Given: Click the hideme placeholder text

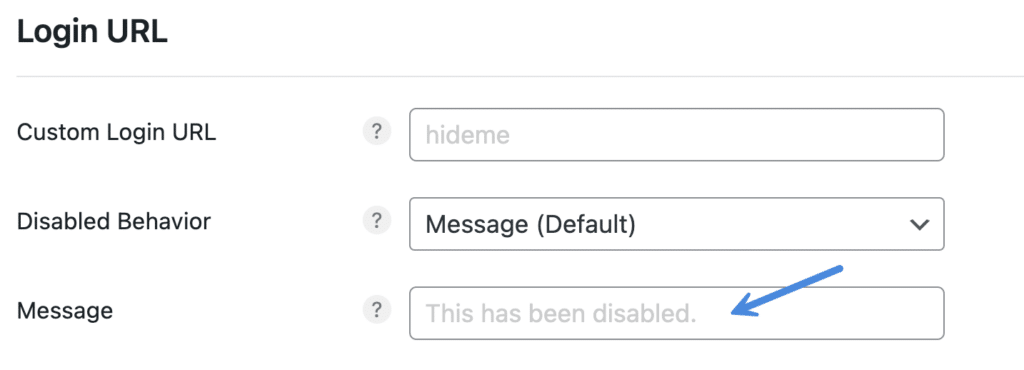Looking at the screenshot, I should pos(467,135).
